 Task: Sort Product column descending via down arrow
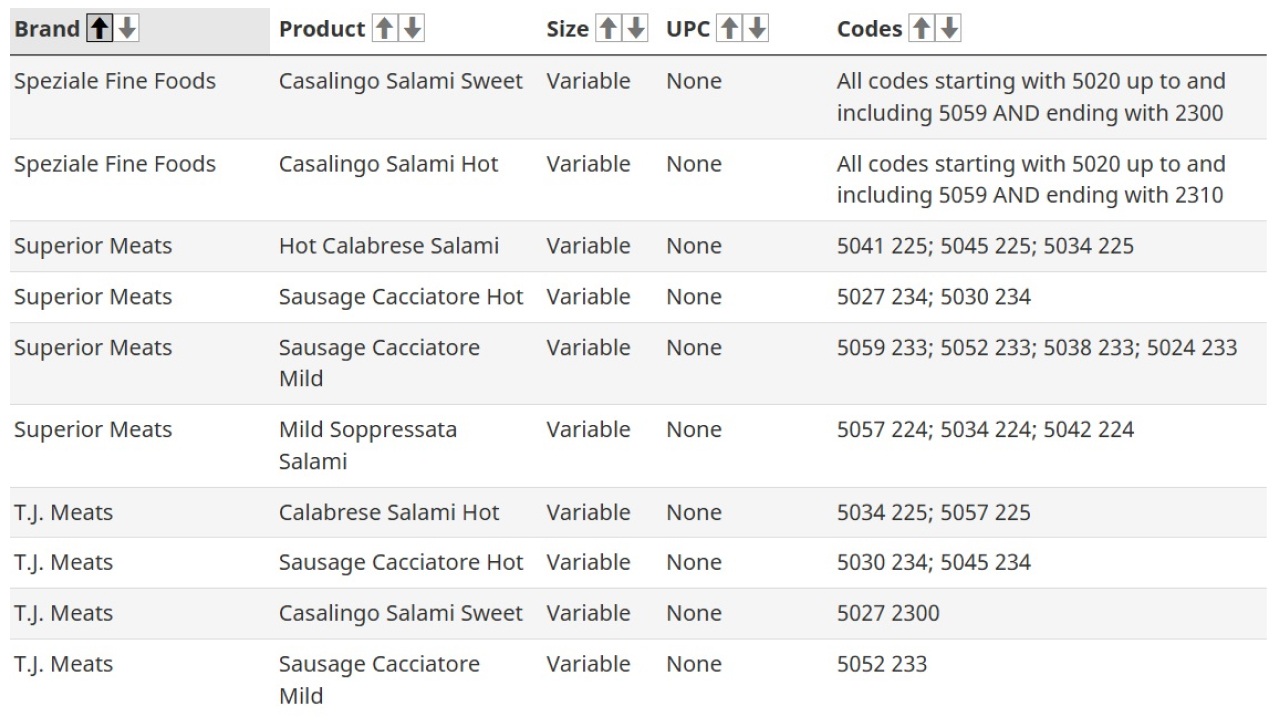[412, 29]
